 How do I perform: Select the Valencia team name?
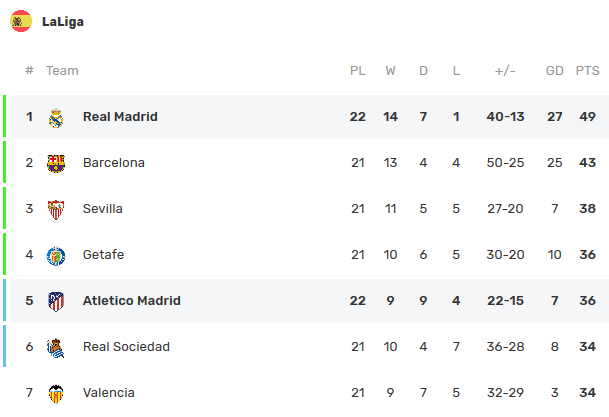(109, 393)
